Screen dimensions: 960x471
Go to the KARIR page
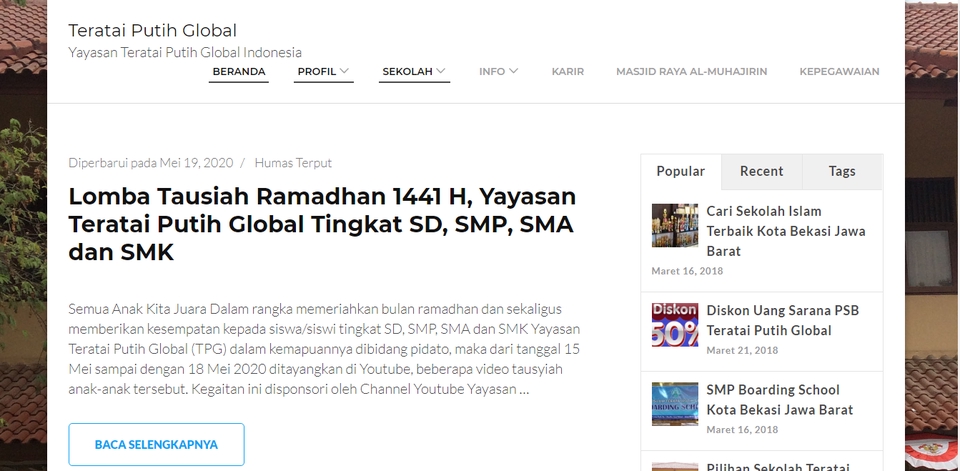click(x=568, y=72)
